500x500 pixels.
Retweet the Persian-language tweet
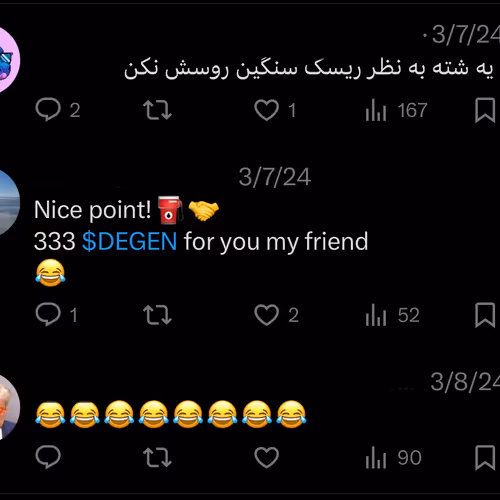[157, 110]
